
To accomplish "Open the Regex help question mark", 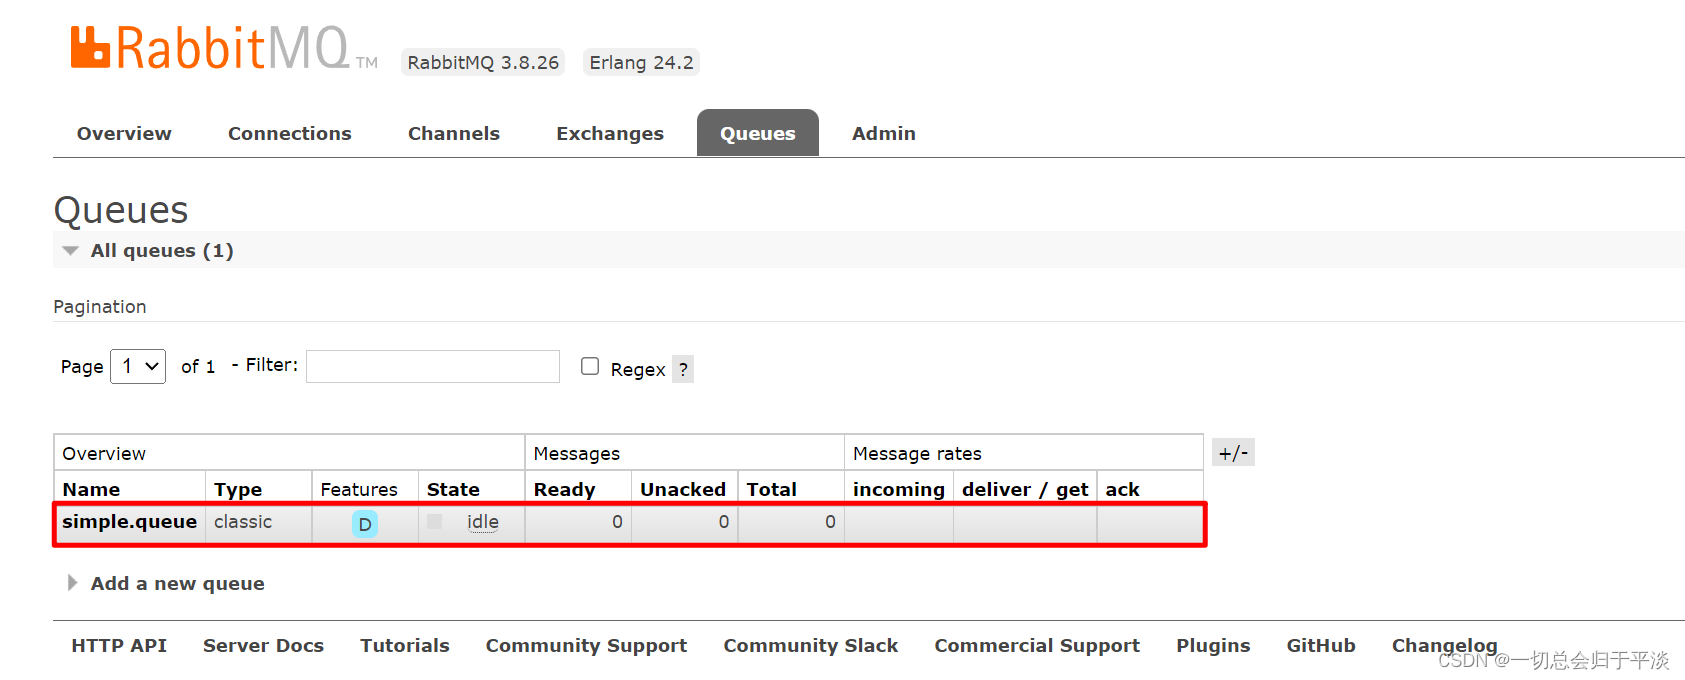I will pyautogui.click(x=683, y=369).
